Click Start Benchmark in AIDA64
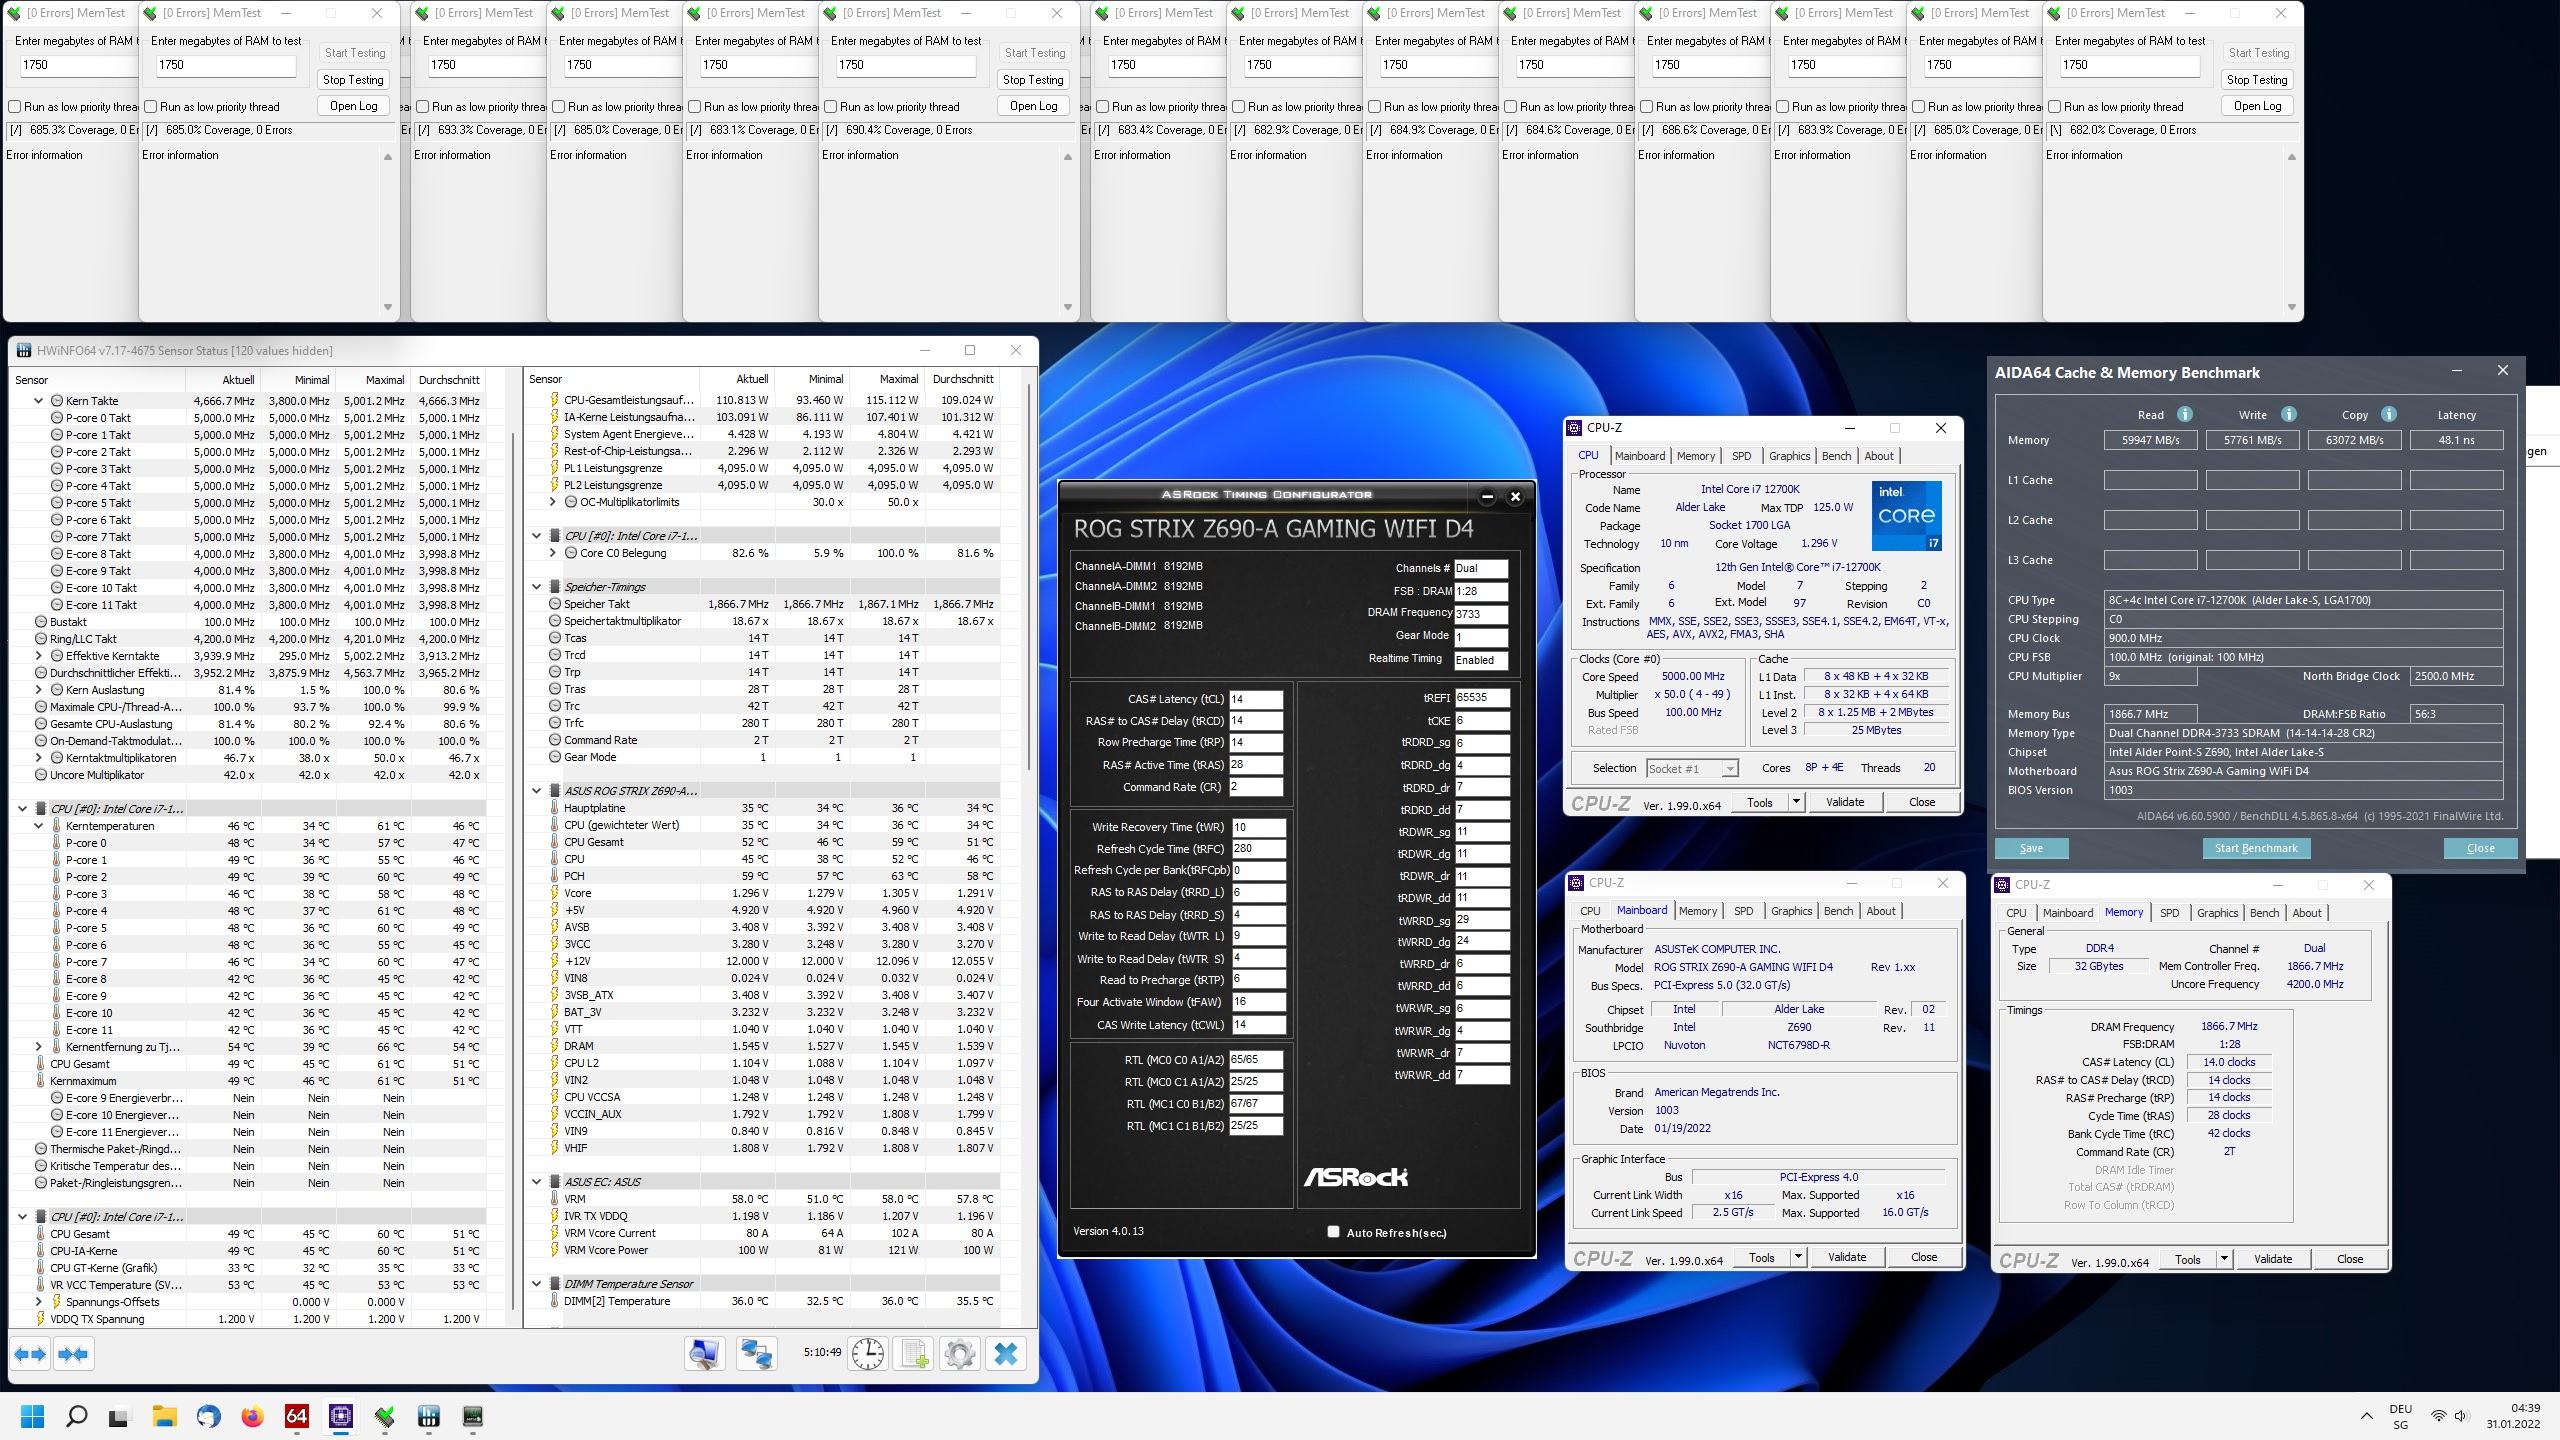 [x=2256, y=848]
